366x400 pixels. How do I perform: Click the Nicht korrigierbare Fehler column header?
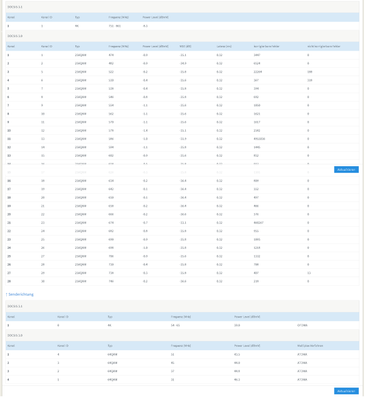tap(324, 46)
